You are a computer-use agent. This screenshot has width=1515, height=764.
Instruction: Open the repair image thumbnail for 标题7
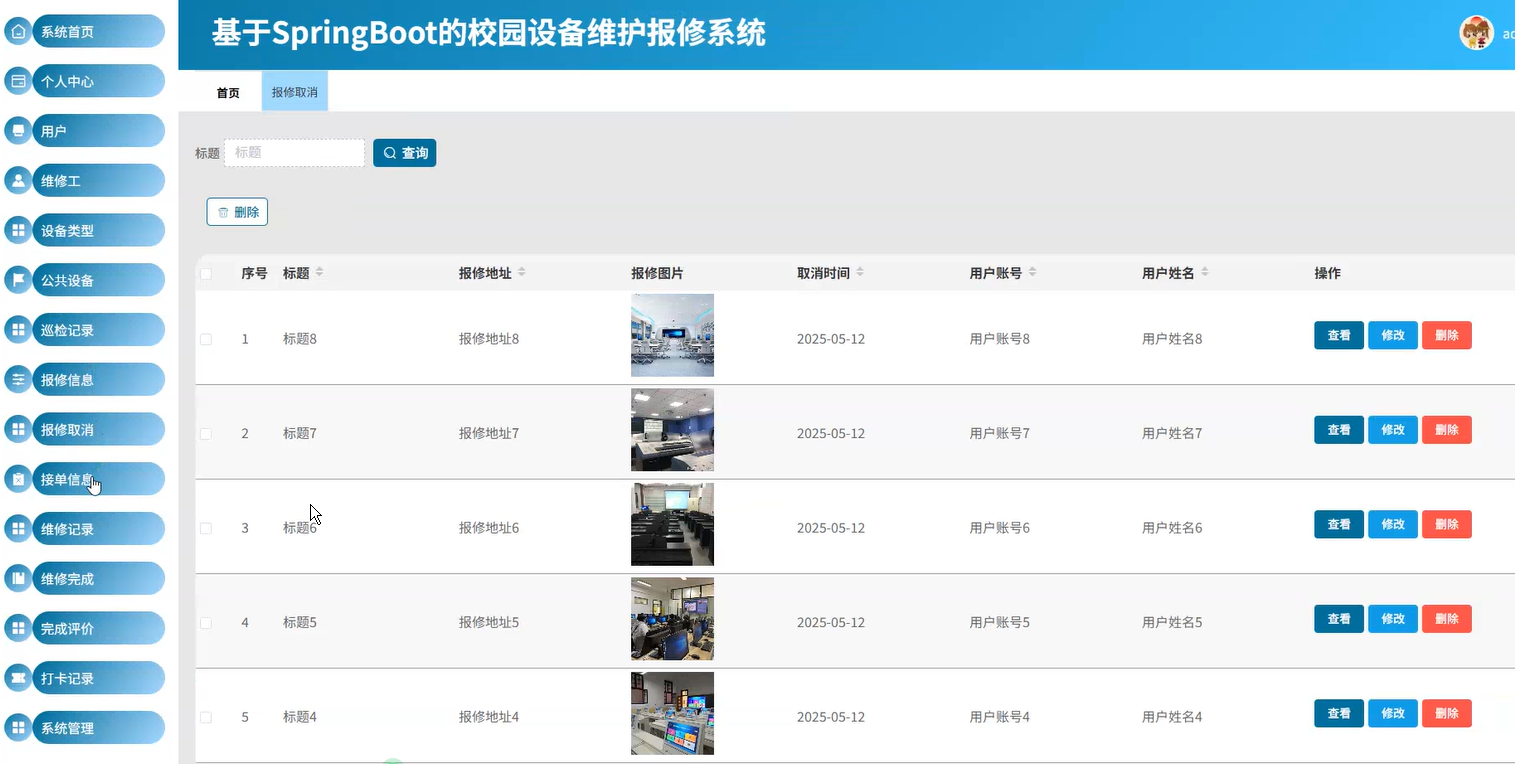672,430
